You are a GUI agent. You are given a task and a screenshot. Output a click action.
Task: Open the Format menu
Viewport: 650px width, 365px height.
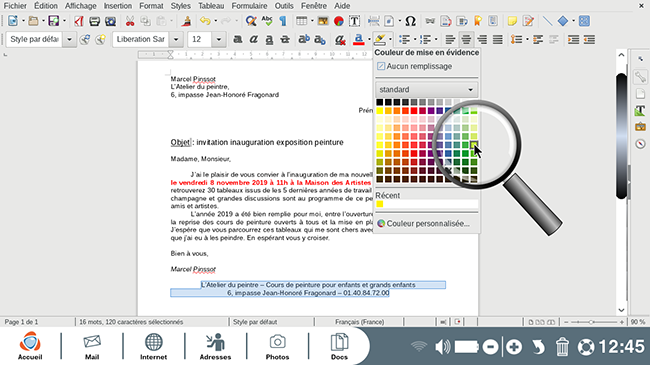(151, 6)
